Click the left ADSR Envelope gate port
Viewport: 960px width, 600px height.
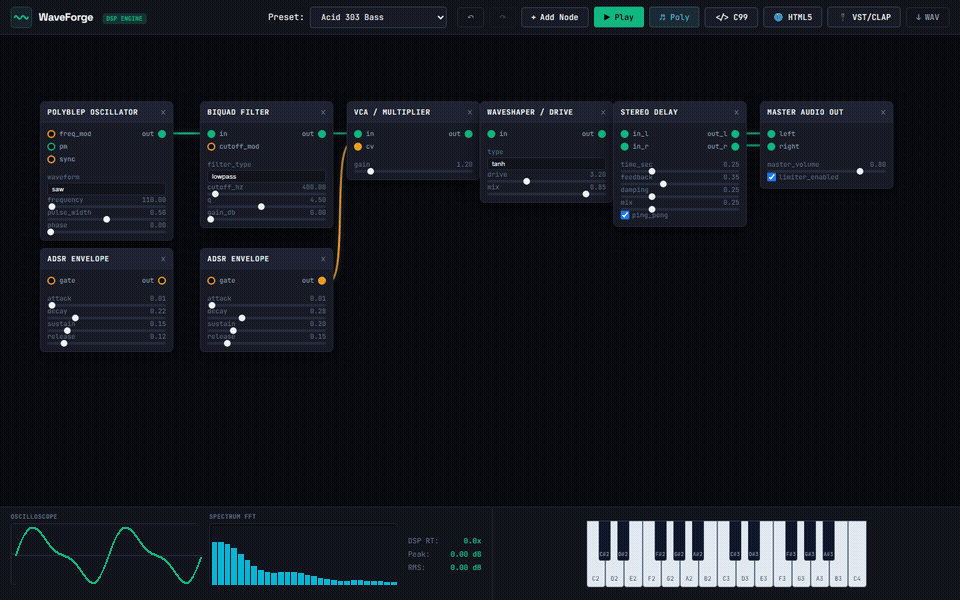tap(51, 281)
